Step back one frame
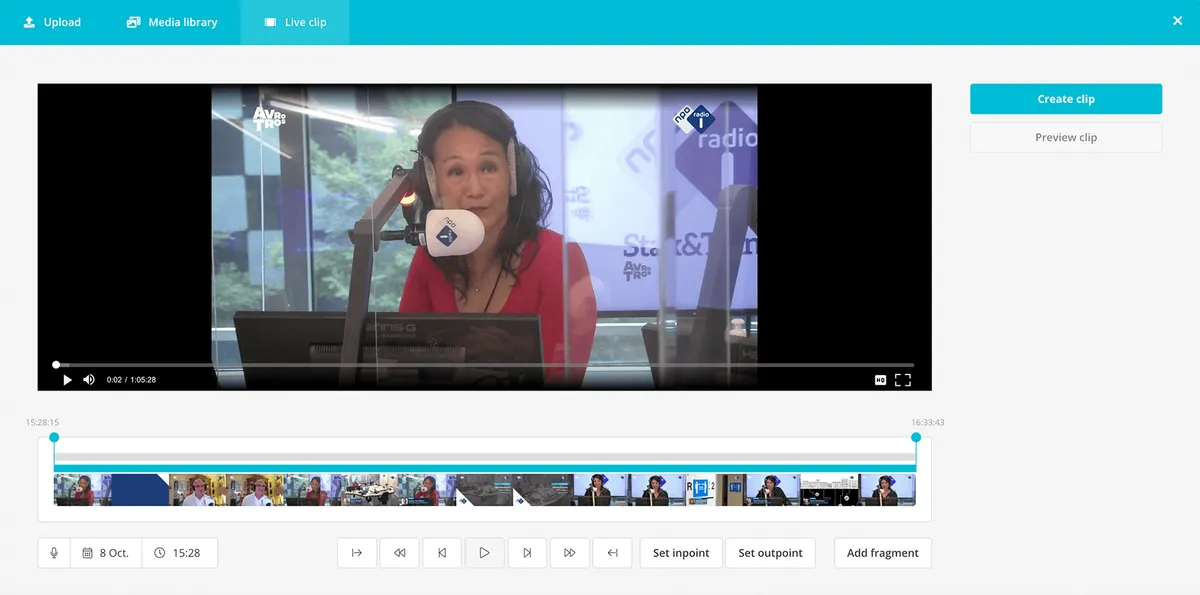Viewport: 1200px width, 595px height. pos(442,553)
